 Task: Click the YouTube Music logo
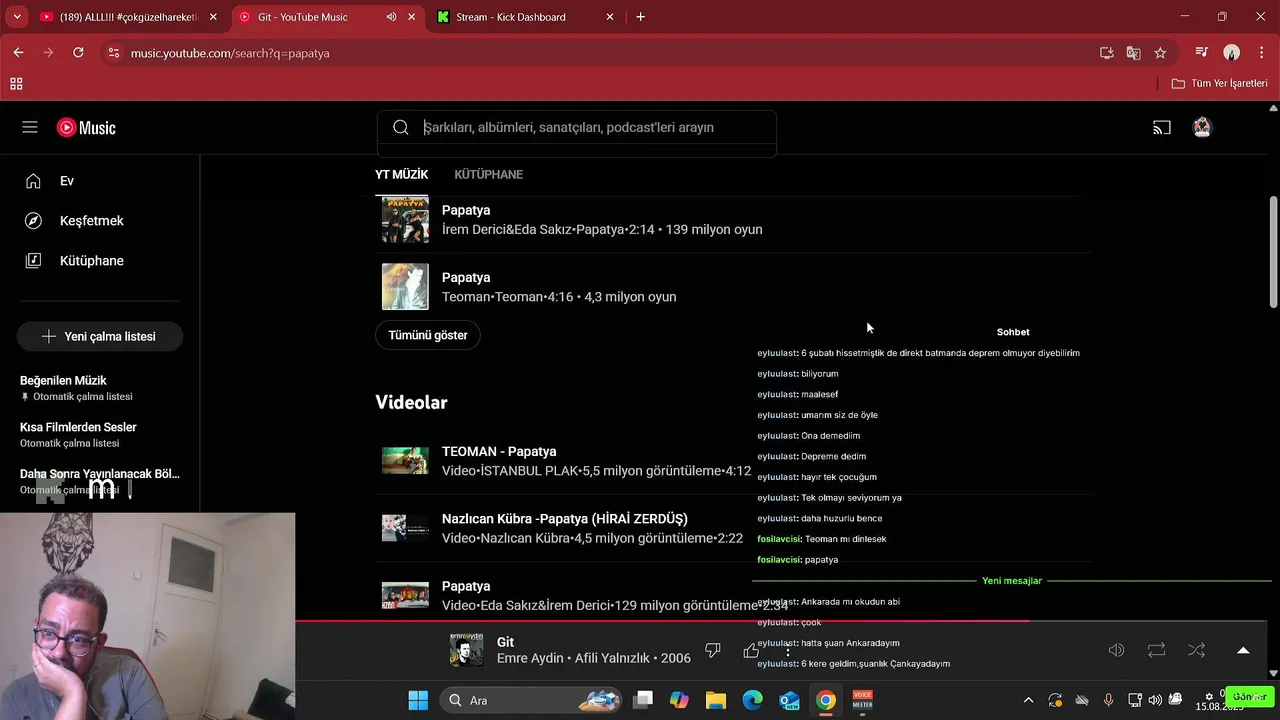pos(86,127)
